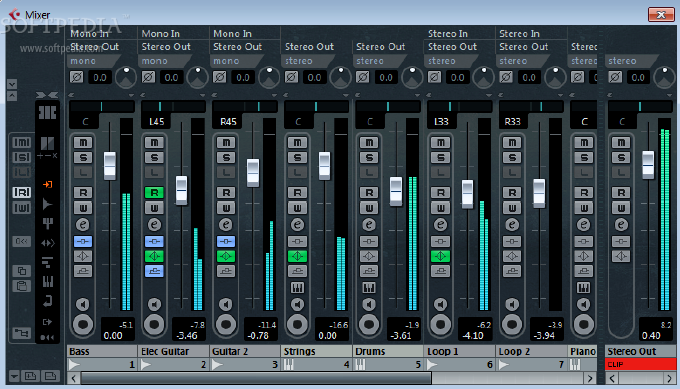This screenshot has width=680, height=389.
Task: Click global Mute-all button in left panel
Action: pos(22,142)
